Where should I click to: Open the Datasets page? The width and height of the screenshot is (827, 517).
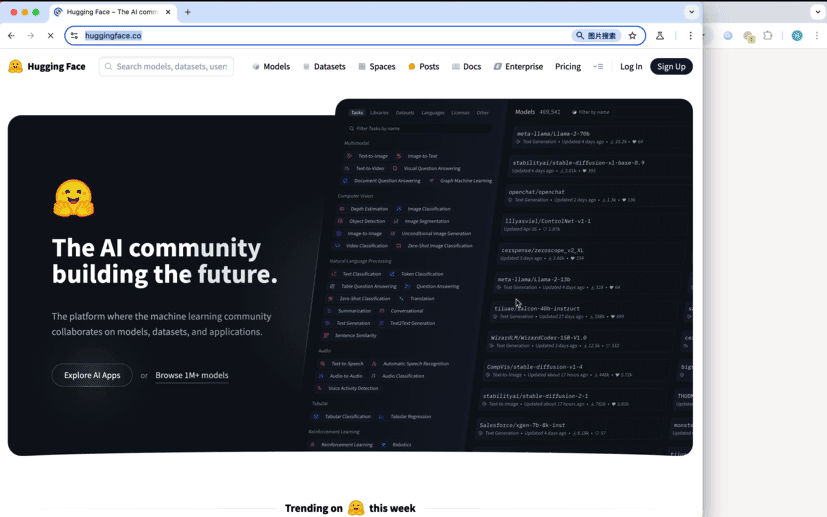[x=324, y=66]
